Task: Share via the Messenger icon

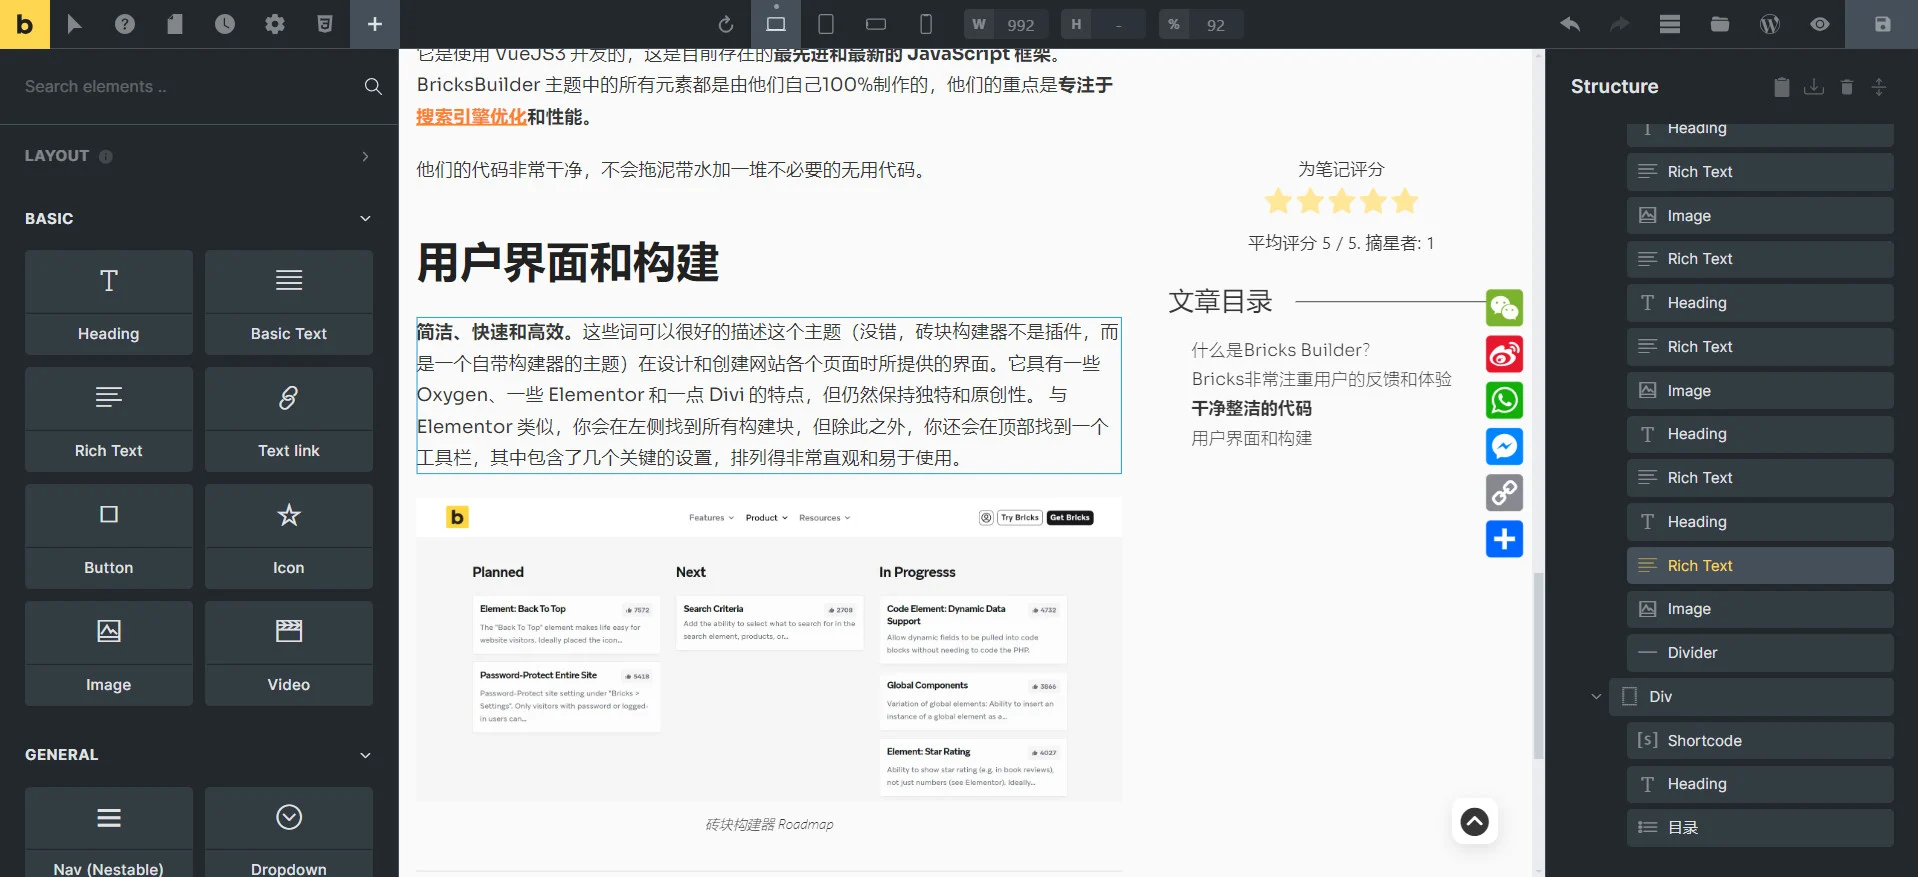Action: (1504, 446)
